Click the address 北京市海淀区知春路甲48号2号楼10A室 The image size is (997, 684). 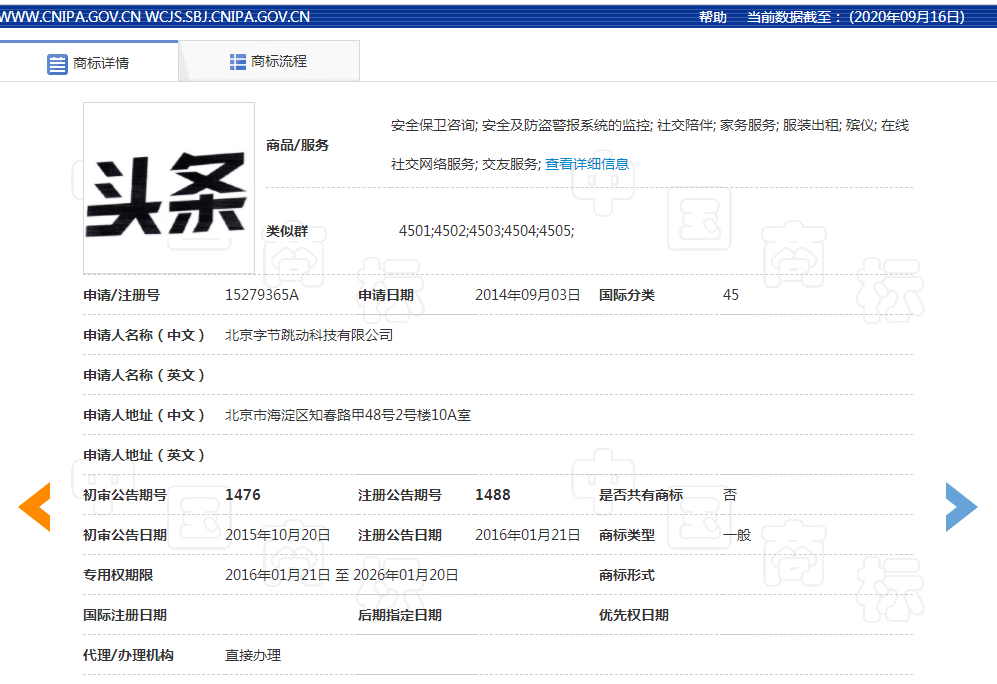348,415
